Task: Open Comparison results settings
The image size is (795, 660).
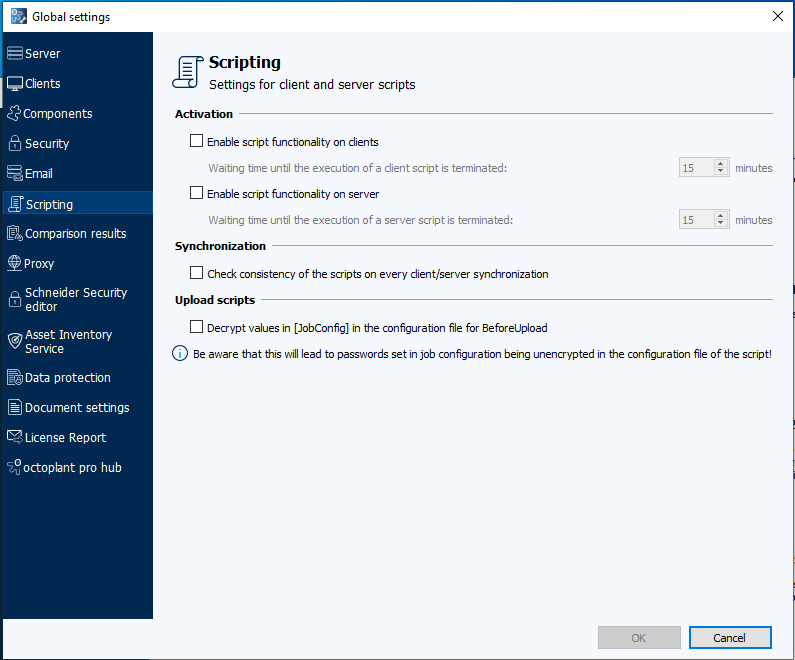Action: (x=78, y=234)
